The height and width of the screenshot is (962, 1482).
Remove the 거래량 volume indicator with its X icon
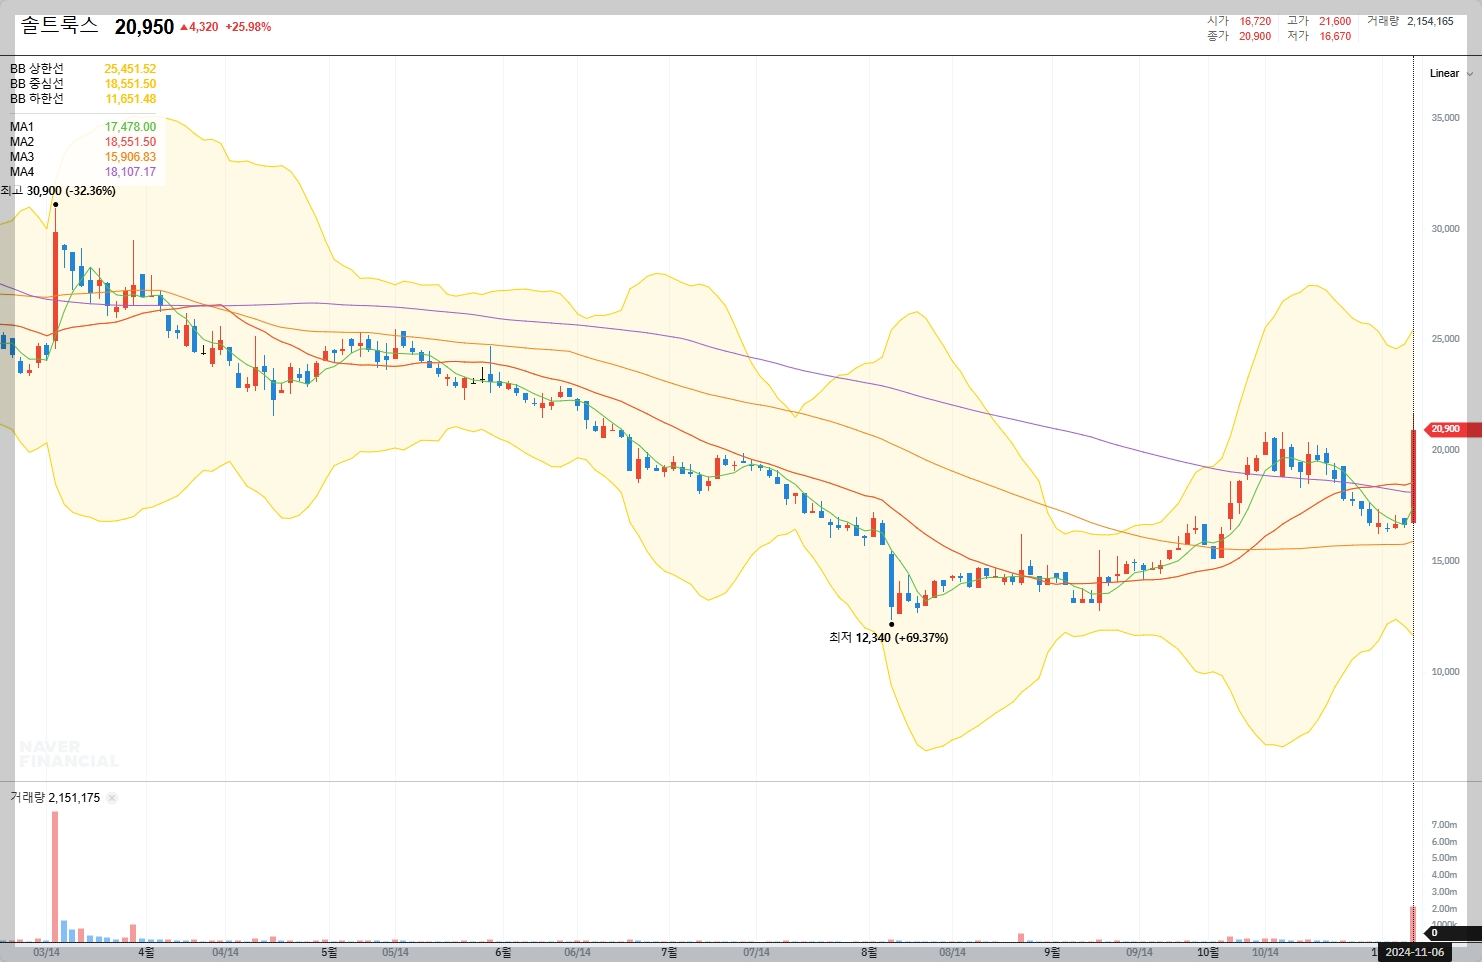(x=112, y=798)
